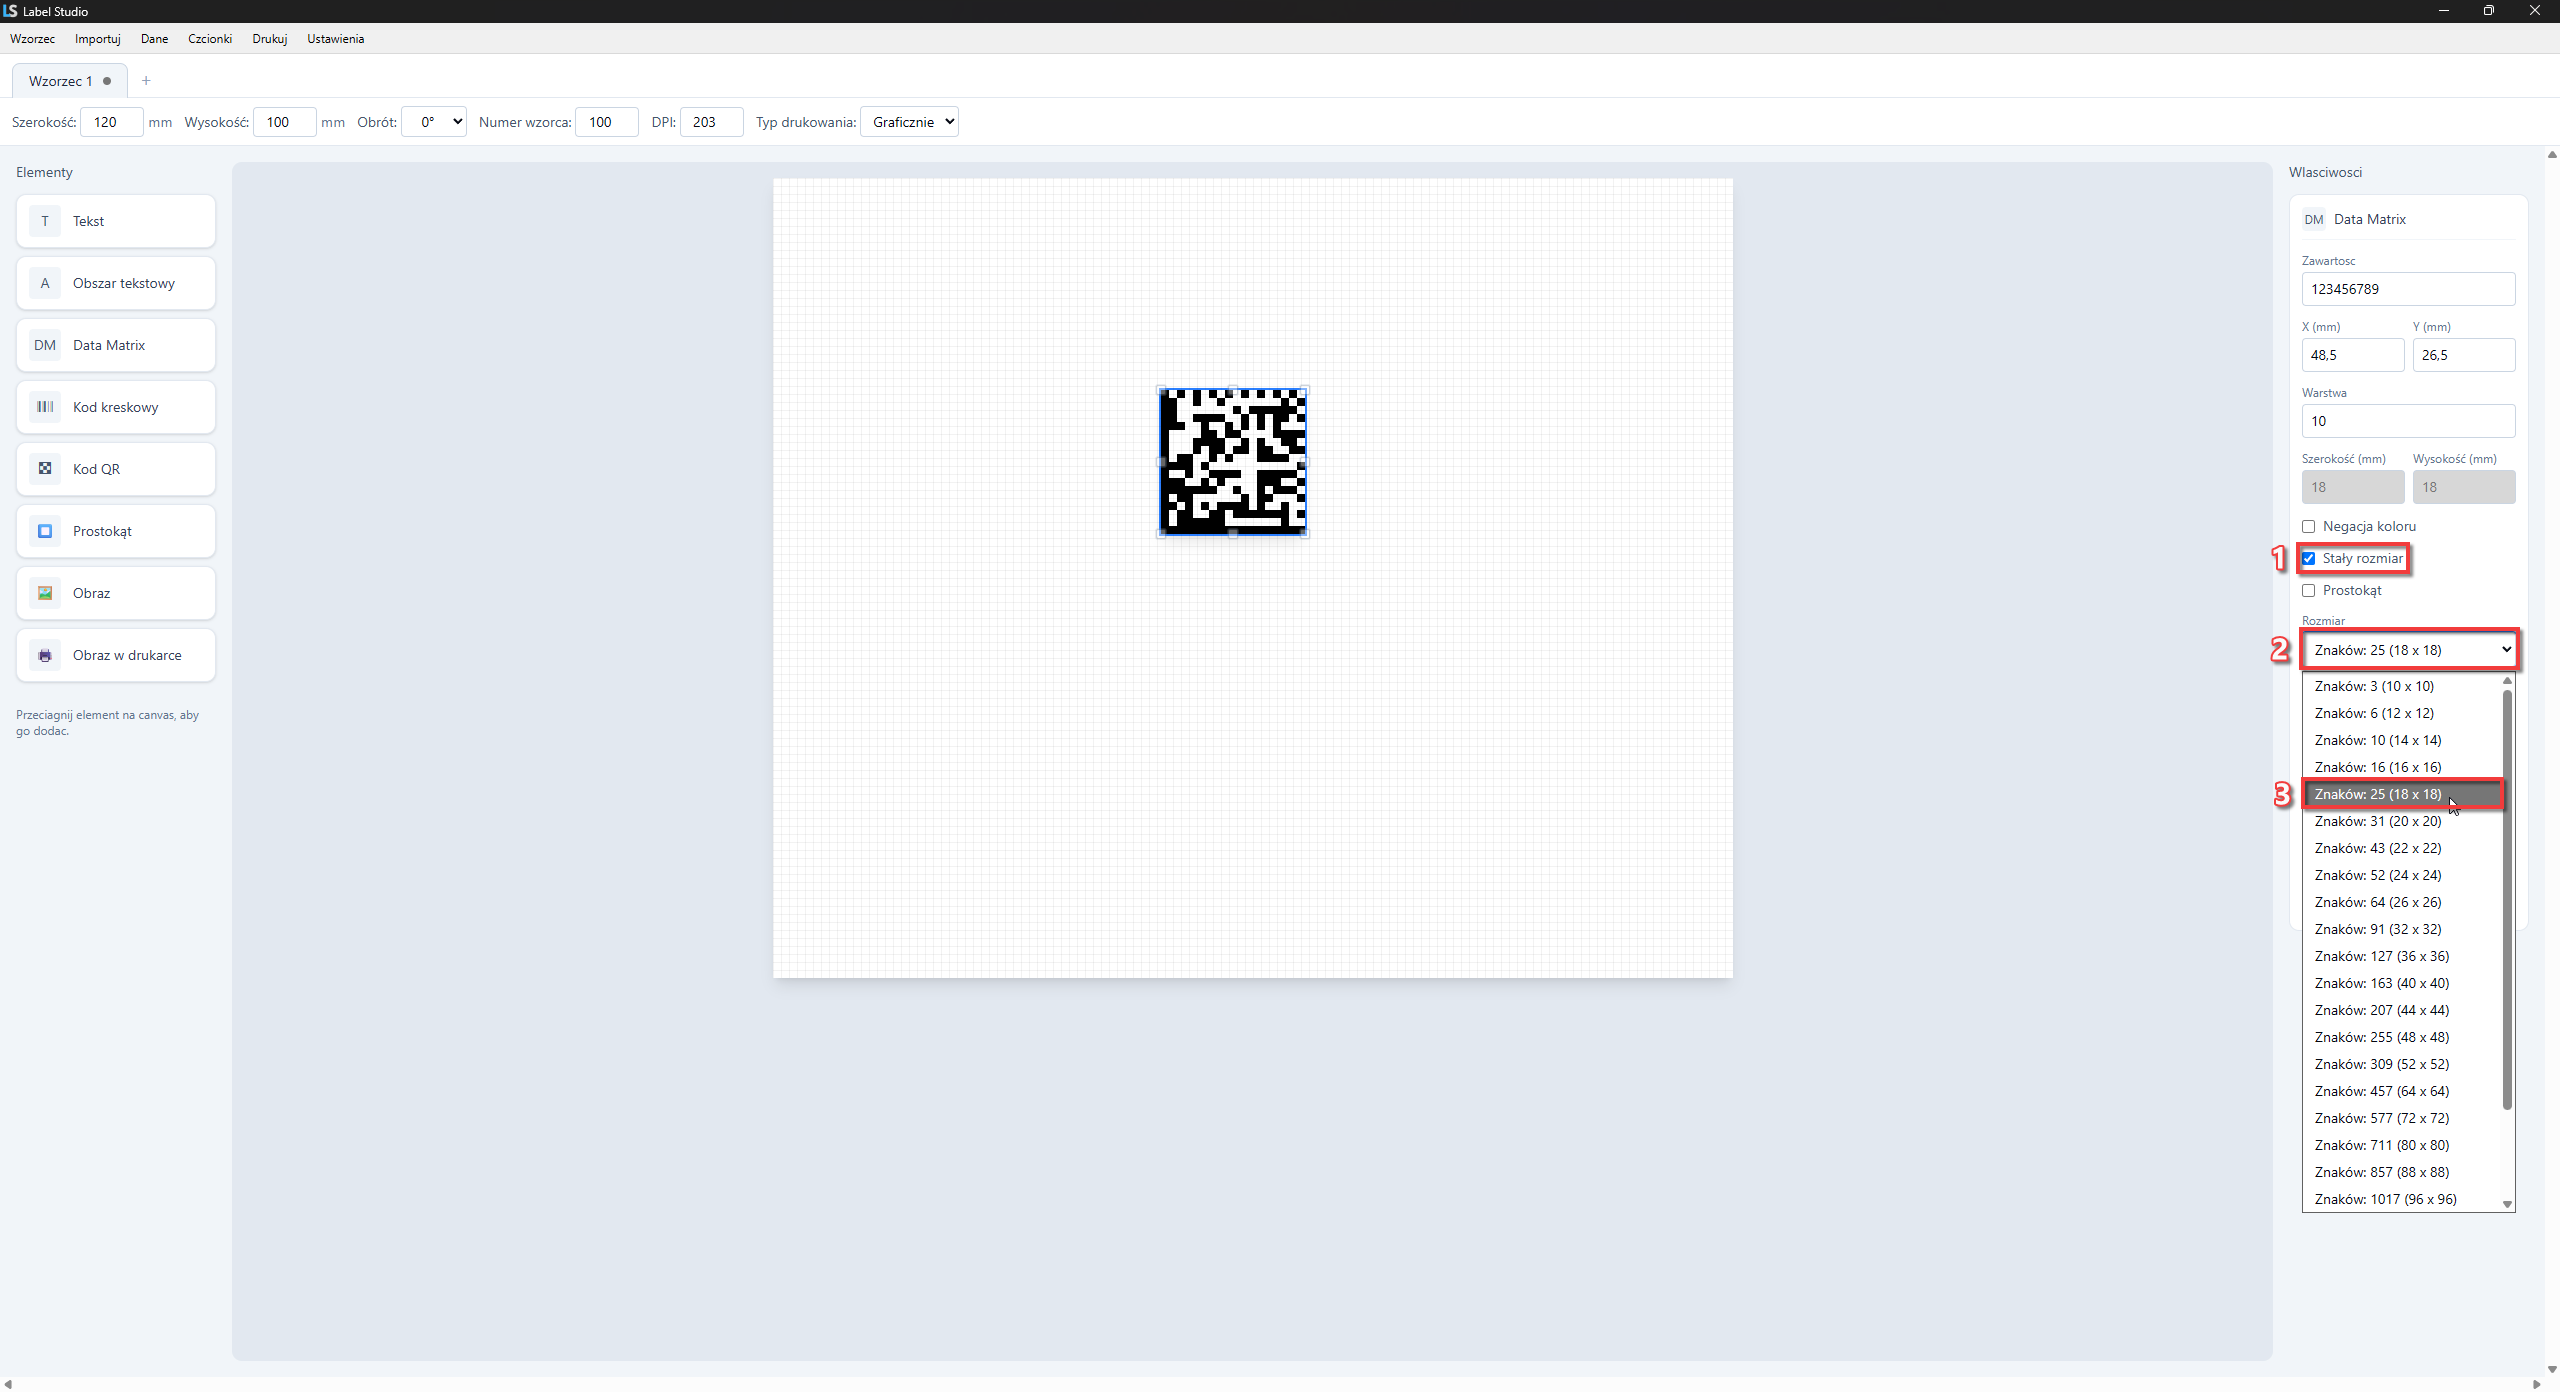Click the Label Studio app logo in the title bar
2560x1392 pixels.
click(x=10, y=11)
